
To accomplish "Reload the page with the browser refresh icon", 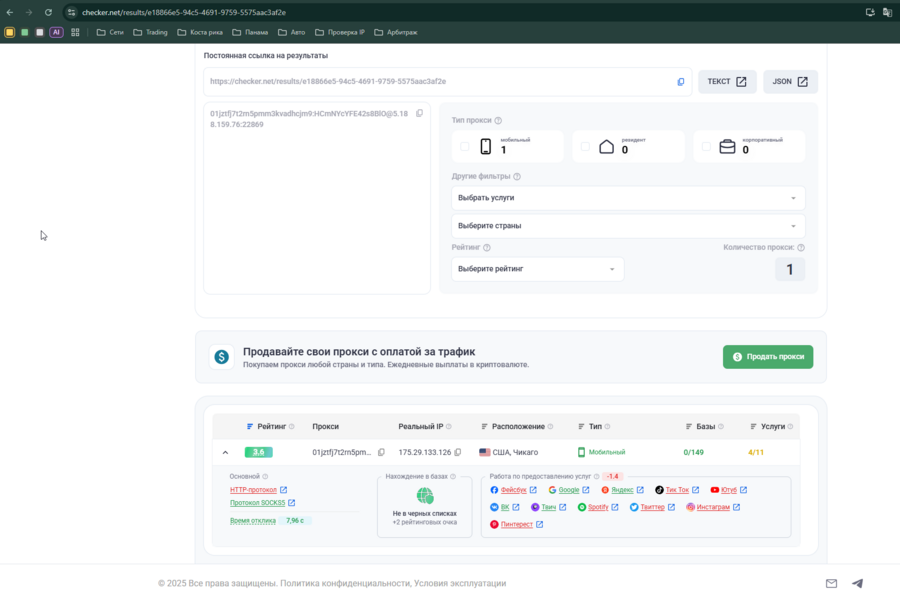I will point(48,12).
